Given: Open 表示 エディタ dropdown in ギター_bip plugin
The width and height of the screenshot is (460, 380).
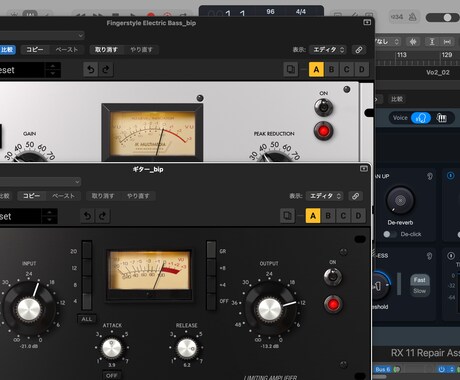Looking at the screenshot, I should [x=325, y=196].
